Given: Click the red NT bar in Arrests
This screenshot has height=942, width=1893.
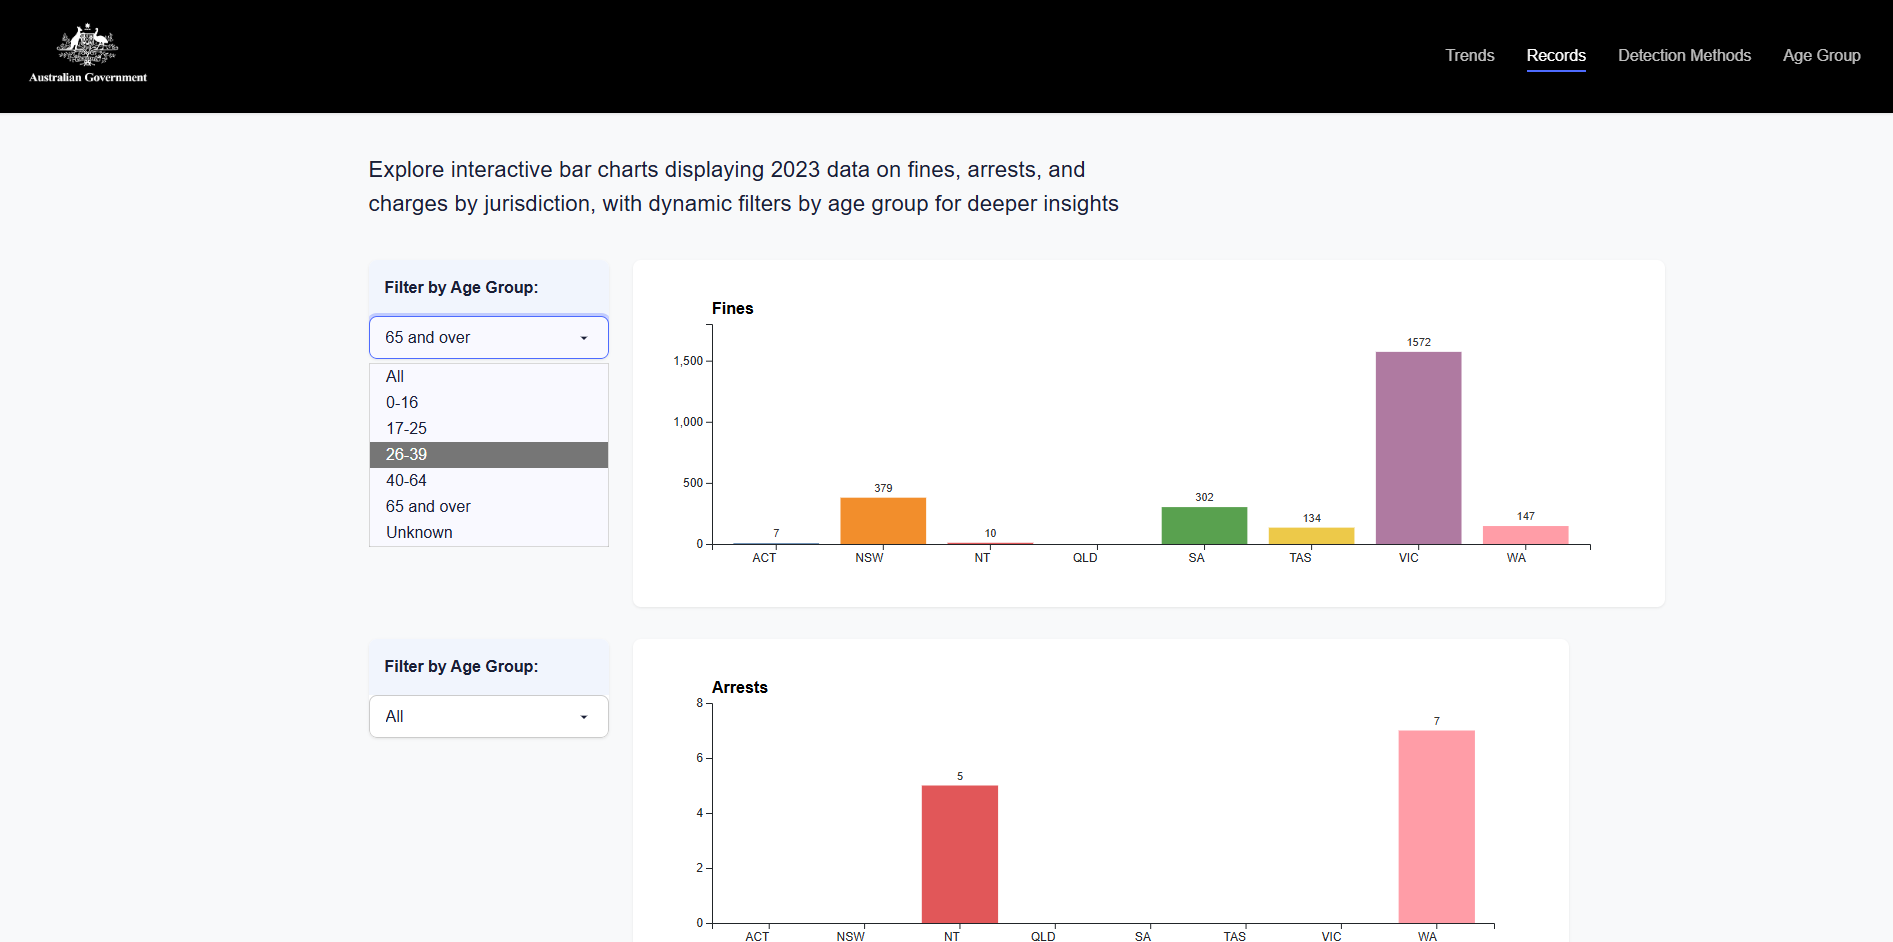Looking at the screenshot, I should coord(959,854).
